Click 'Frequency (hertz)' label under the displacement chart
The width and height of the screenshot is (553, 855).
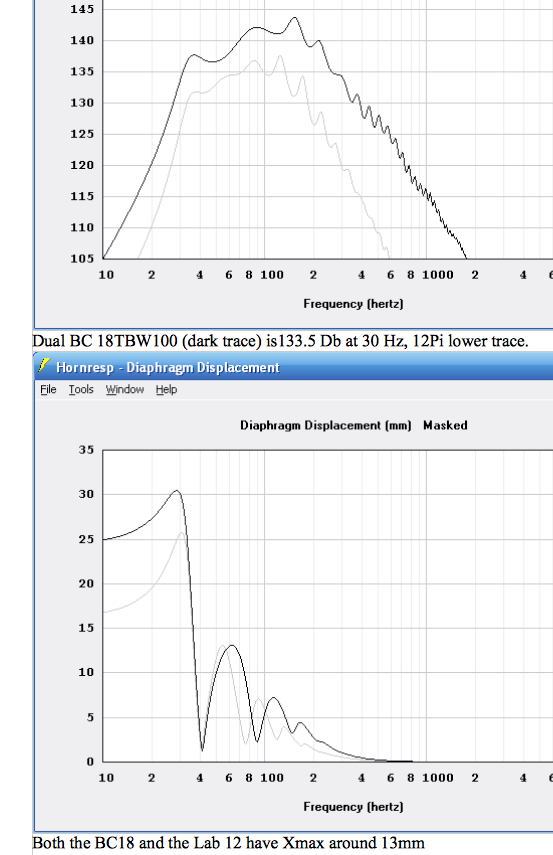coord(353,806)
